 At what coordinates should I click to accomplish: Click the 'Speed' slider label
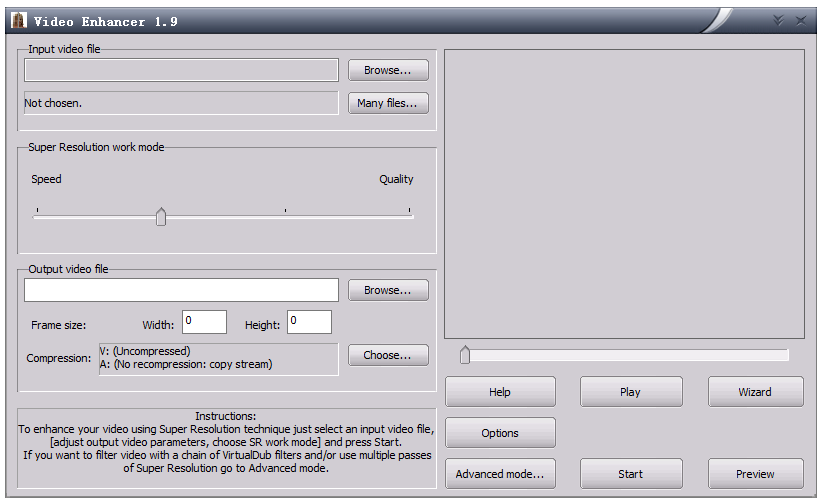tap(46, 179)
